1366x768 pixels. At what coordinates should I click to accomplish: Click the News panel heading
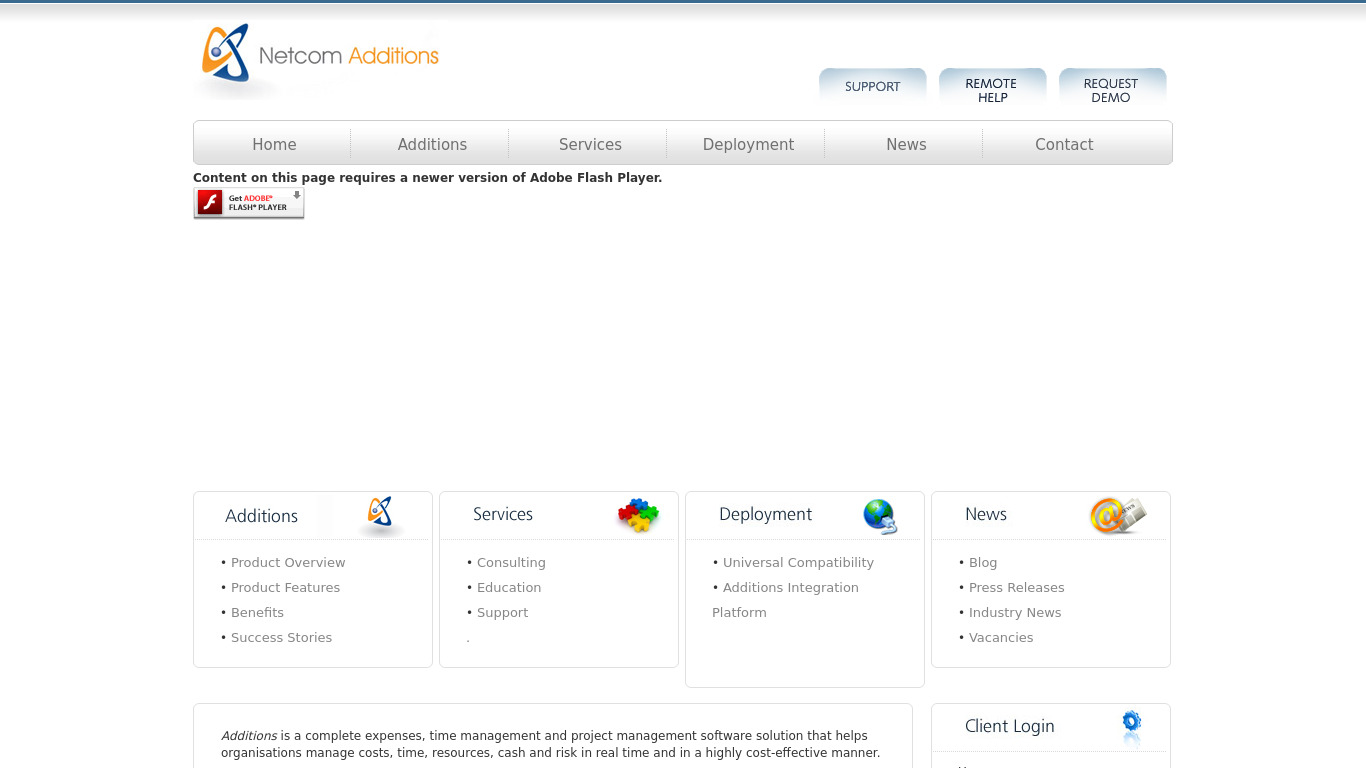pyautogui.click(x=986, y=514)
